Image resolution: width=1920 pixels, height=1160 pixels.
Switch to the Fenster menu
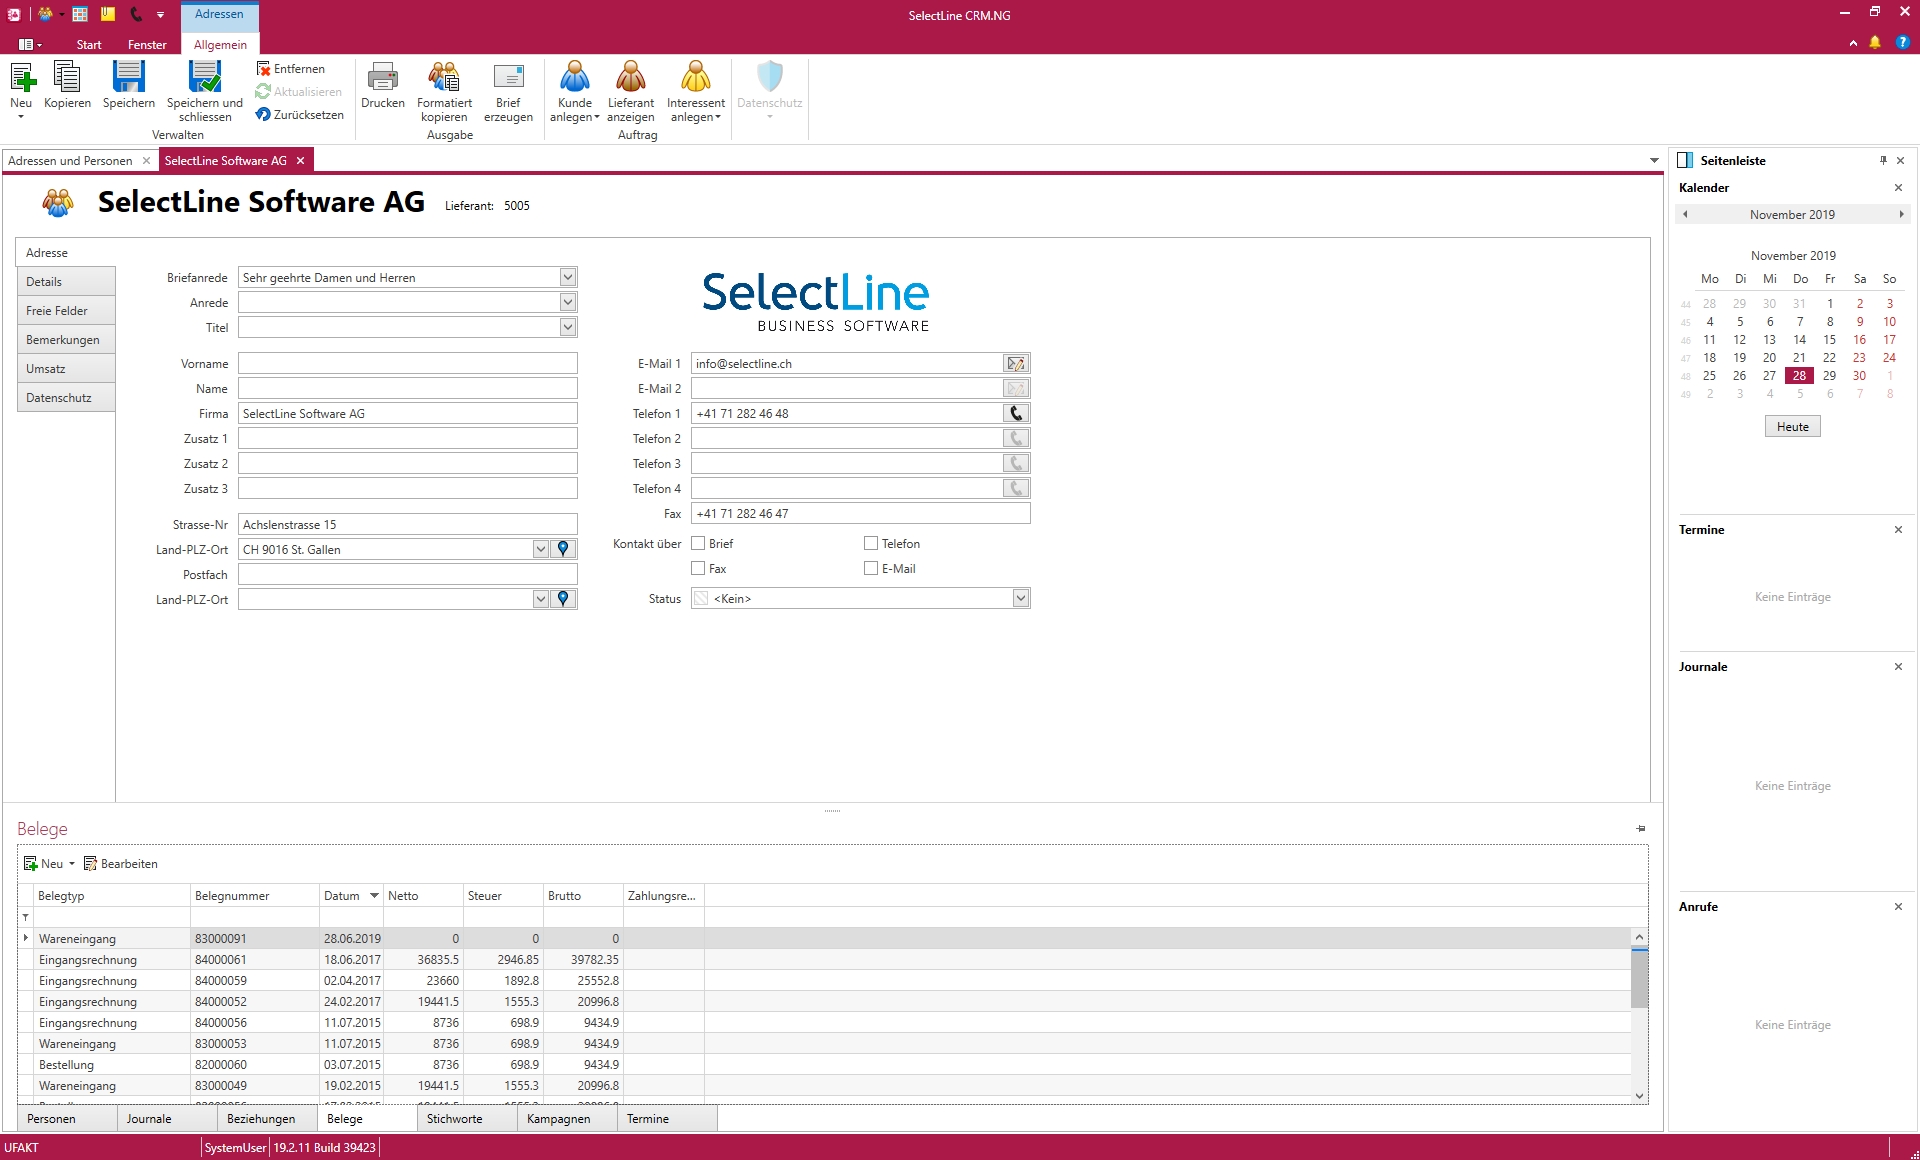pyautogui.click(x=147, y=44)
